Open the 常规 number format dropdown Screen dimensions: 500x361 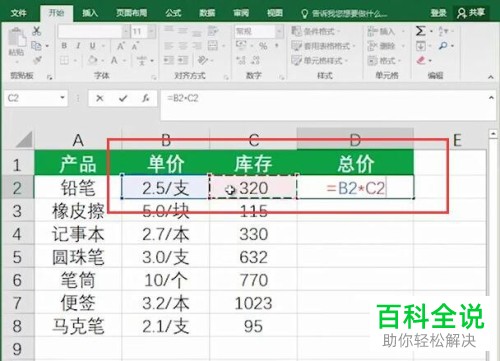pyautogui.click(x=279, y=32)
